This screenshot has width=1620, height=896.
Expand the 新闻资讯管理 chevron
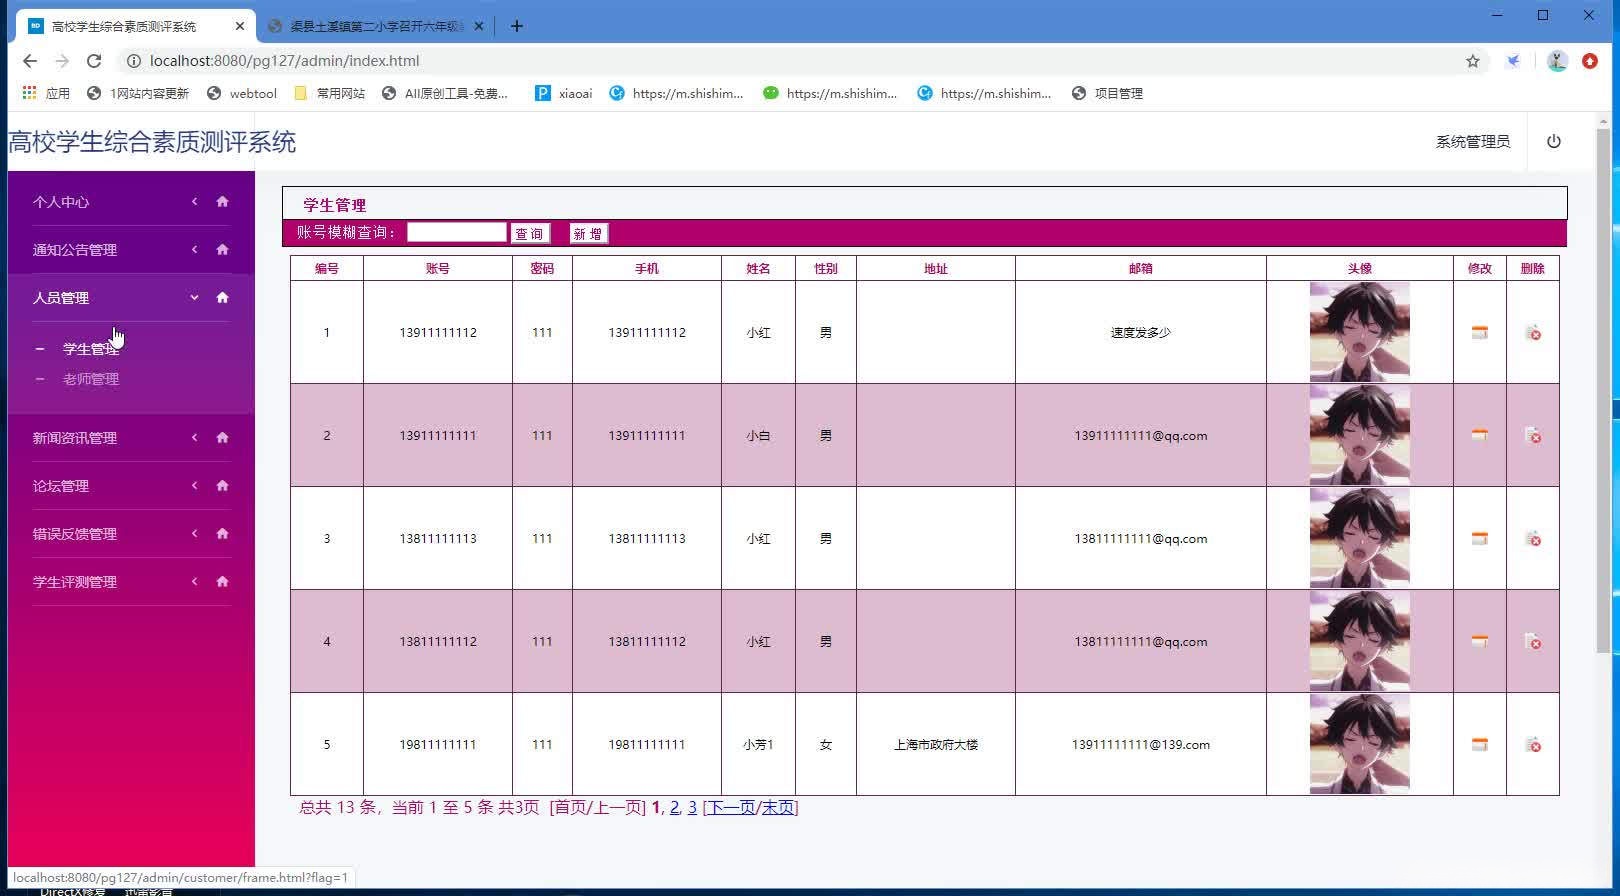[x=195, y=438]
